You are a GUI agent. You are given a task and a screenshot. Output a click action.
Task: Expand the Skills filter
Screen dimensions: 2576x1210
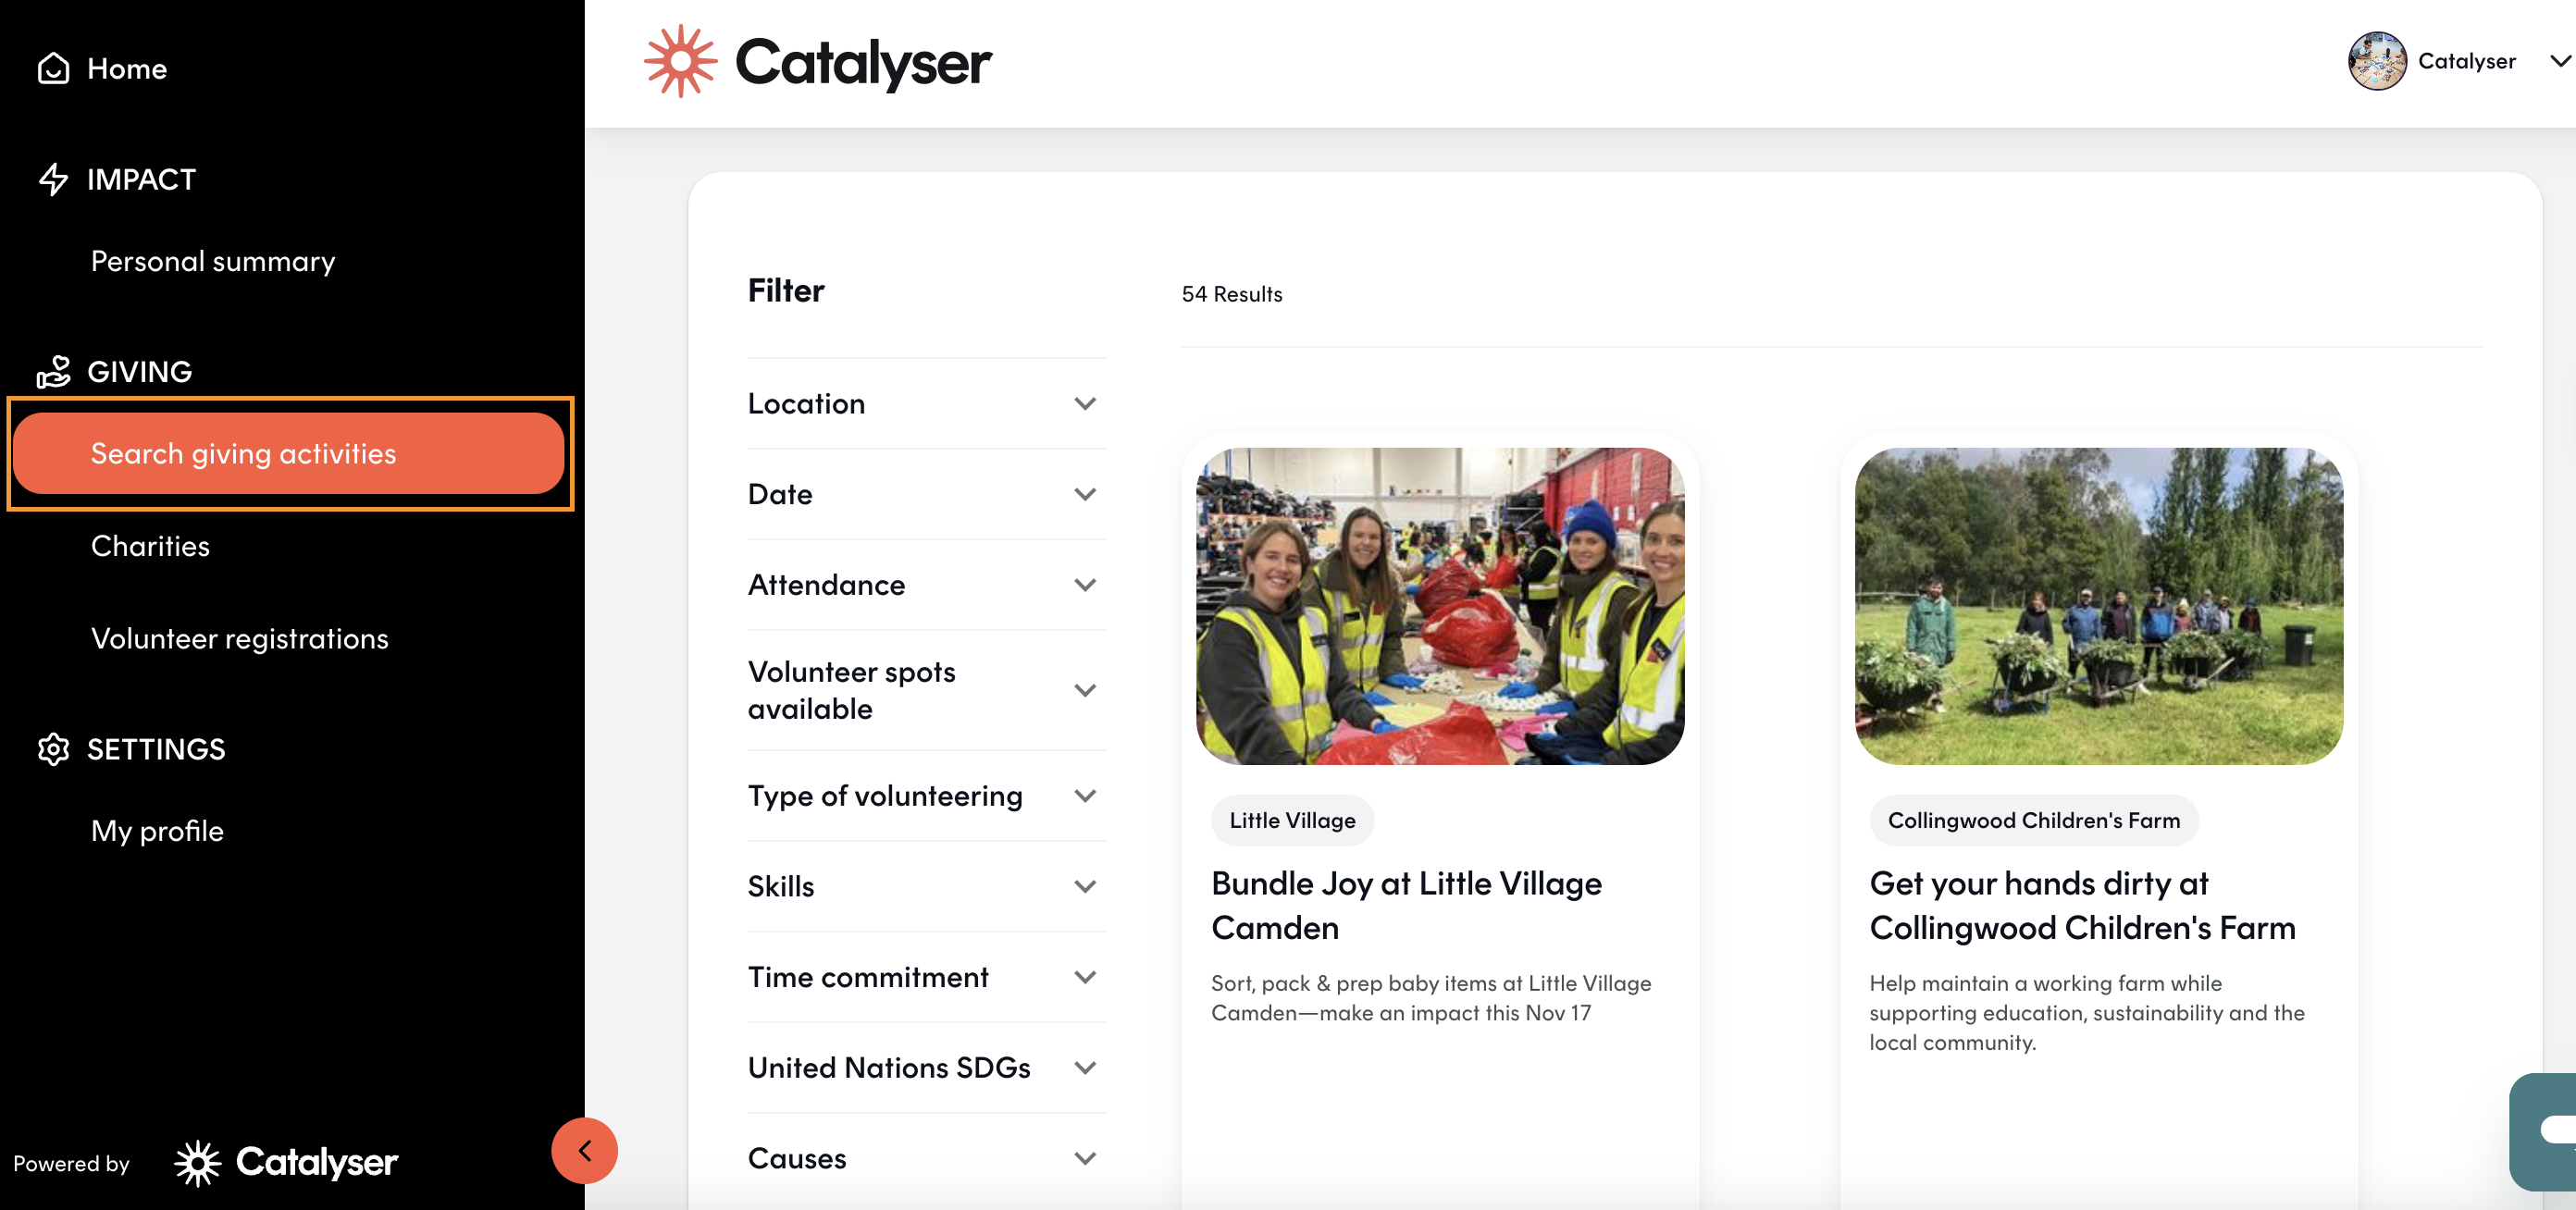pos(927,886)
